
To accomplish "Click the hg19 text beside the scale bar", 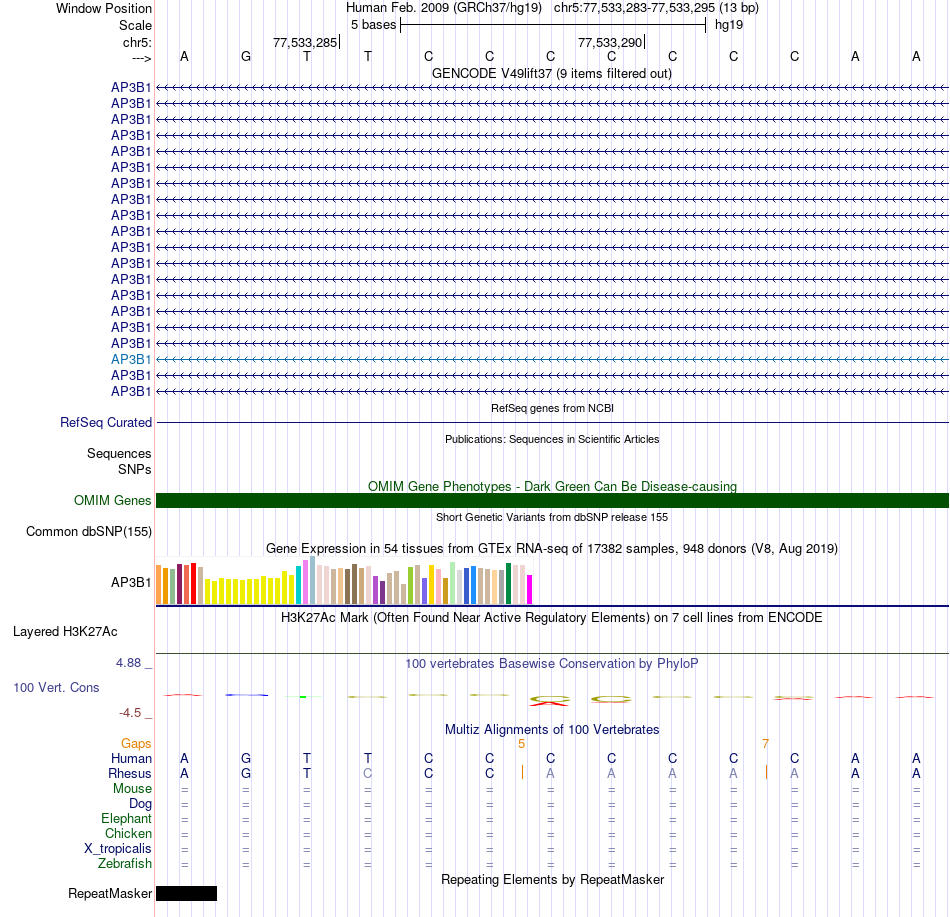I will 729,25.
